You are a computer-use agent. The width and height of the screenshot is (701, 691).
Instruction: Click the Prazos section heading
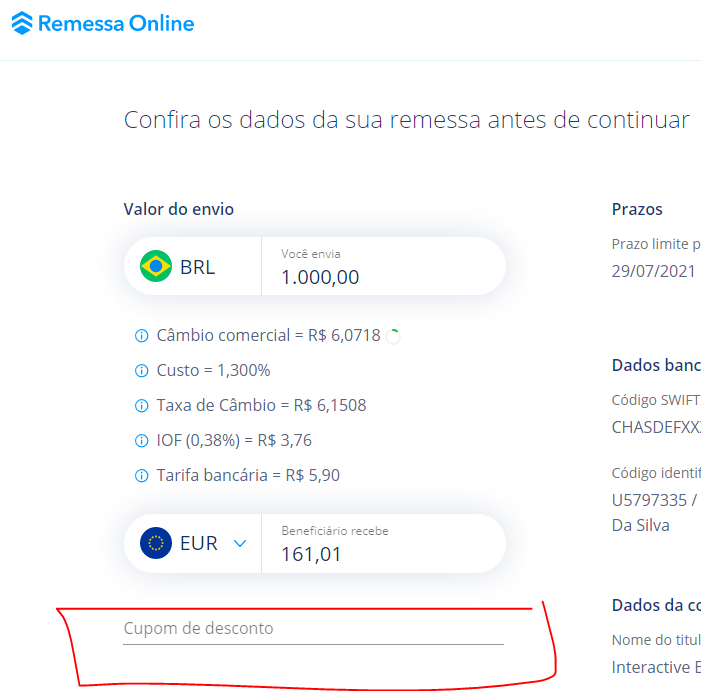click(x=637, y=209)
